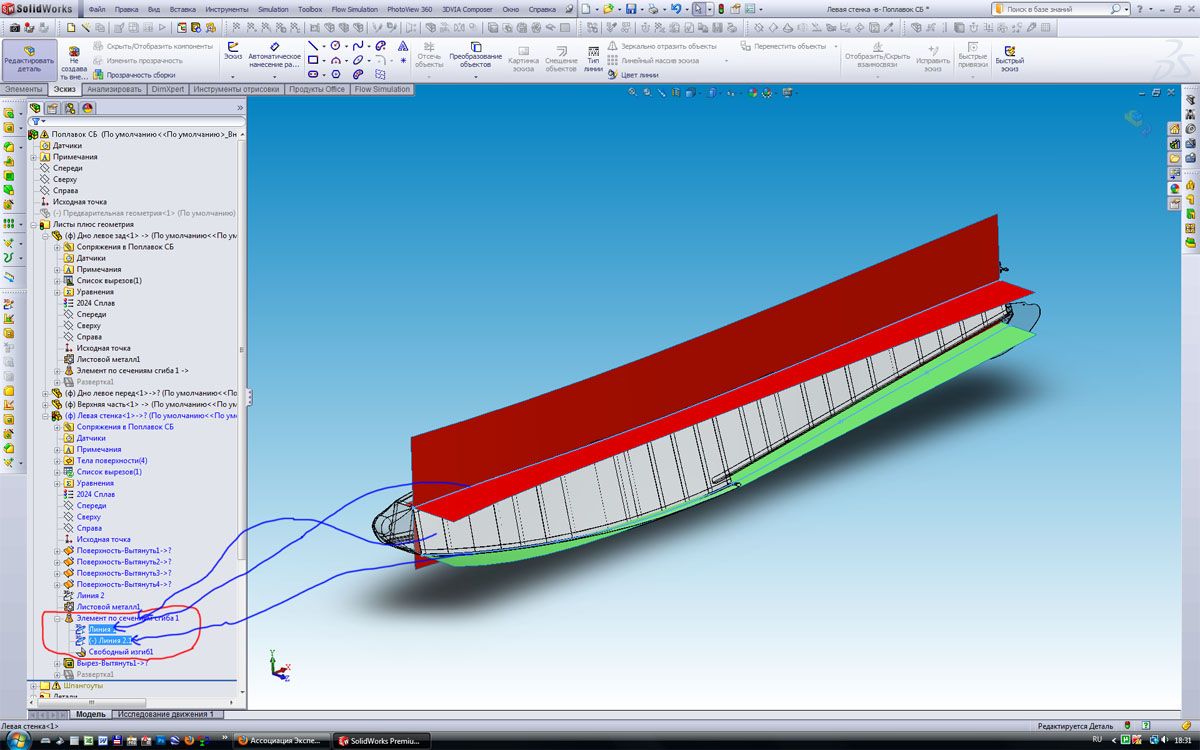Click Линейный массив эскиза button
This screenshot has height=750, width=1200.
653,61
